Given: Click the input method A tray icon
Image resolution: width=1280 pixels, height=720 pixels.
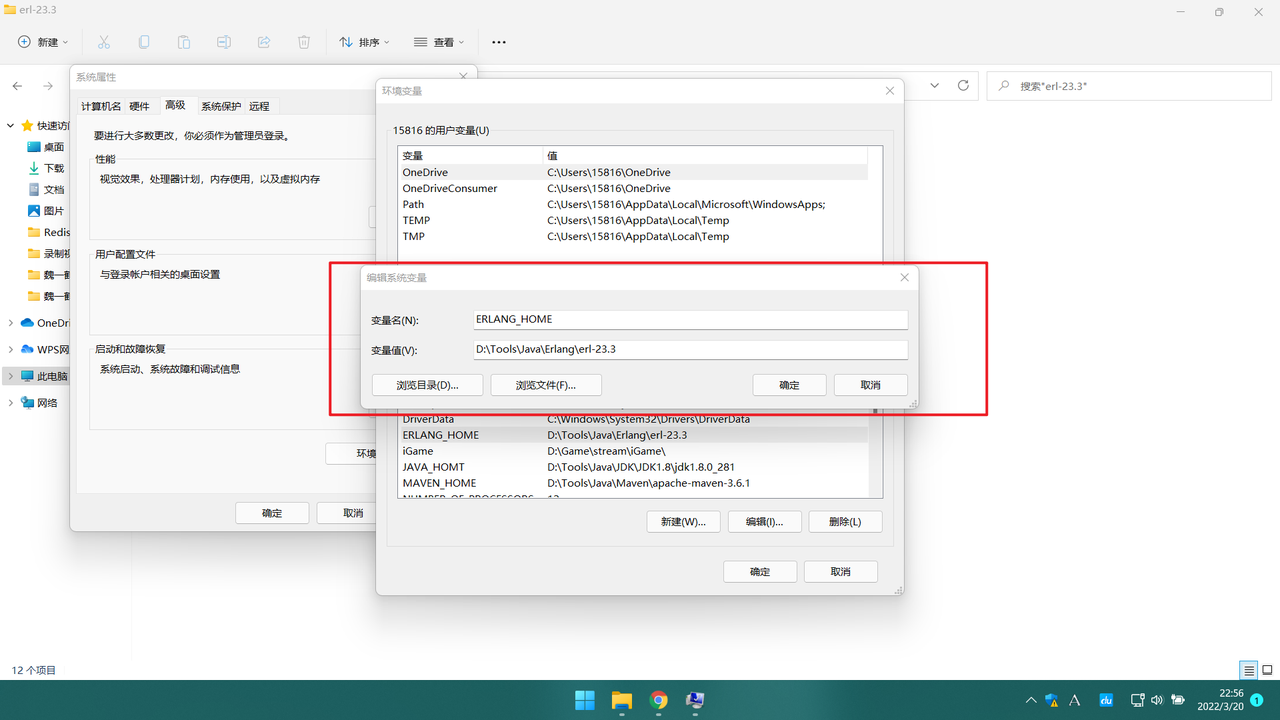Looking at the screenshot, I should pos(1076,700).
